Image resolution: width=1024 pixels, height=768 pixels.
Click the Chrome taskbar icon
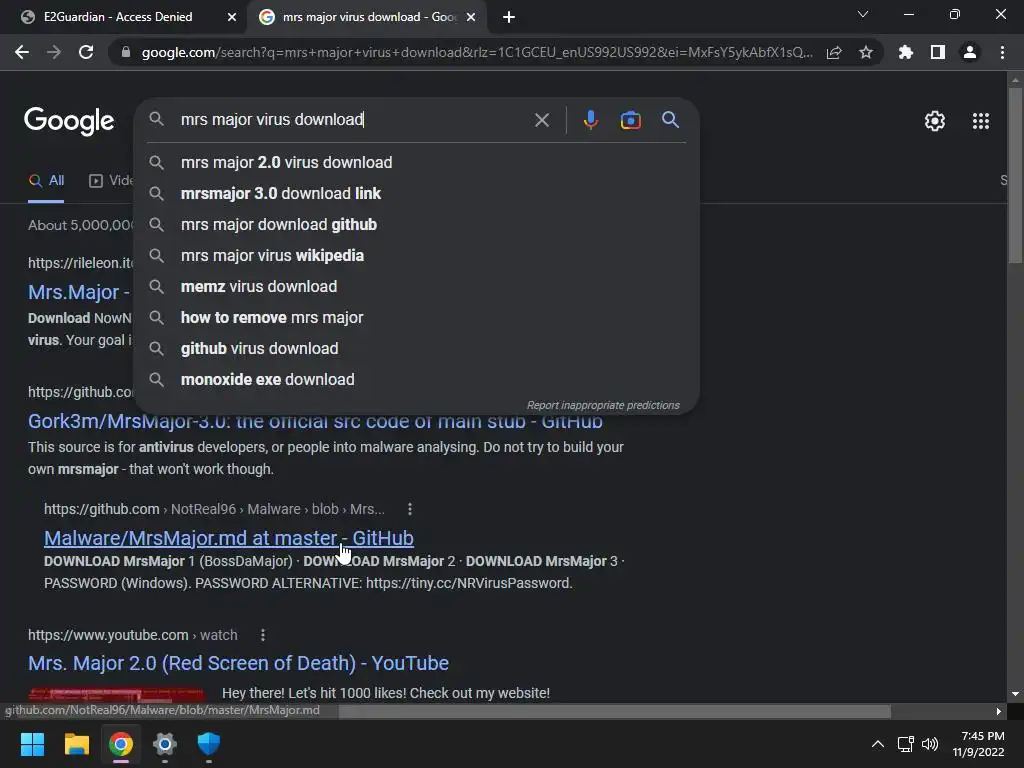coord(121,744)
